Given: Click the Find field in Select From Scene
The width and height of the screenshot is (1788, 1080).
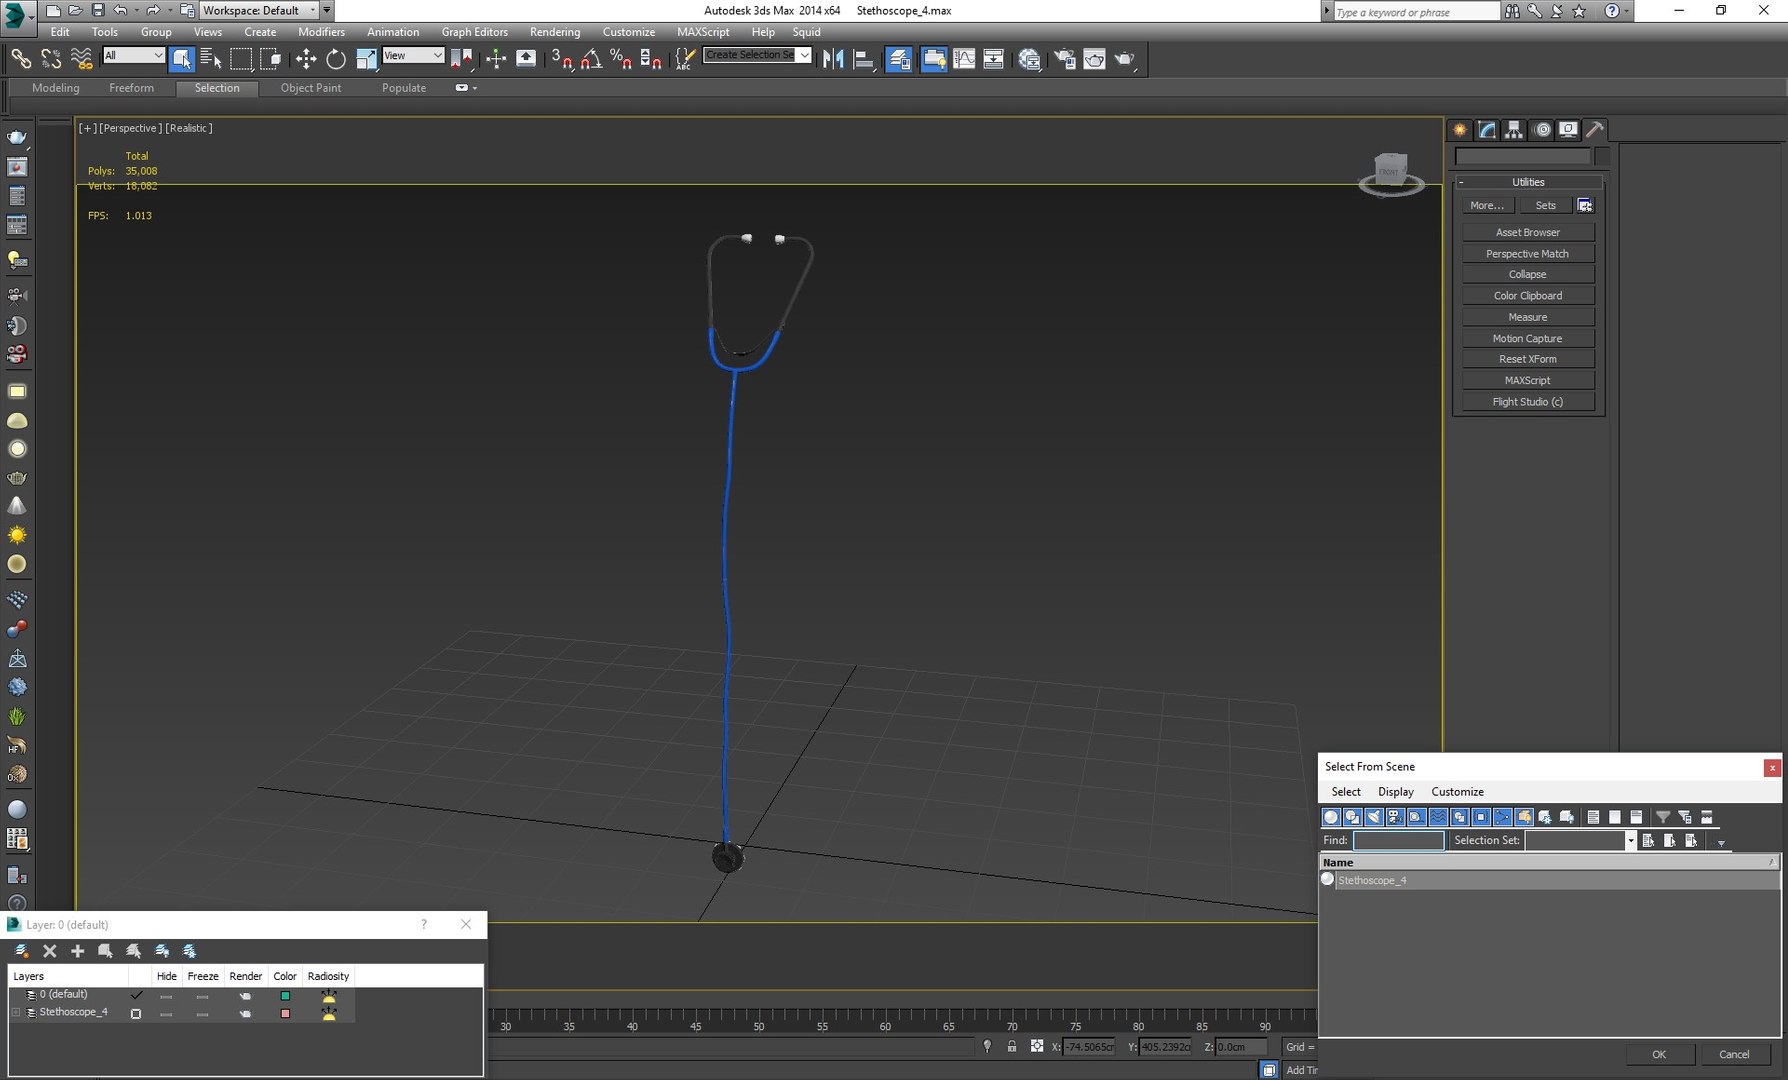Looking at the screenshot, I should [x=1398, y=840].
